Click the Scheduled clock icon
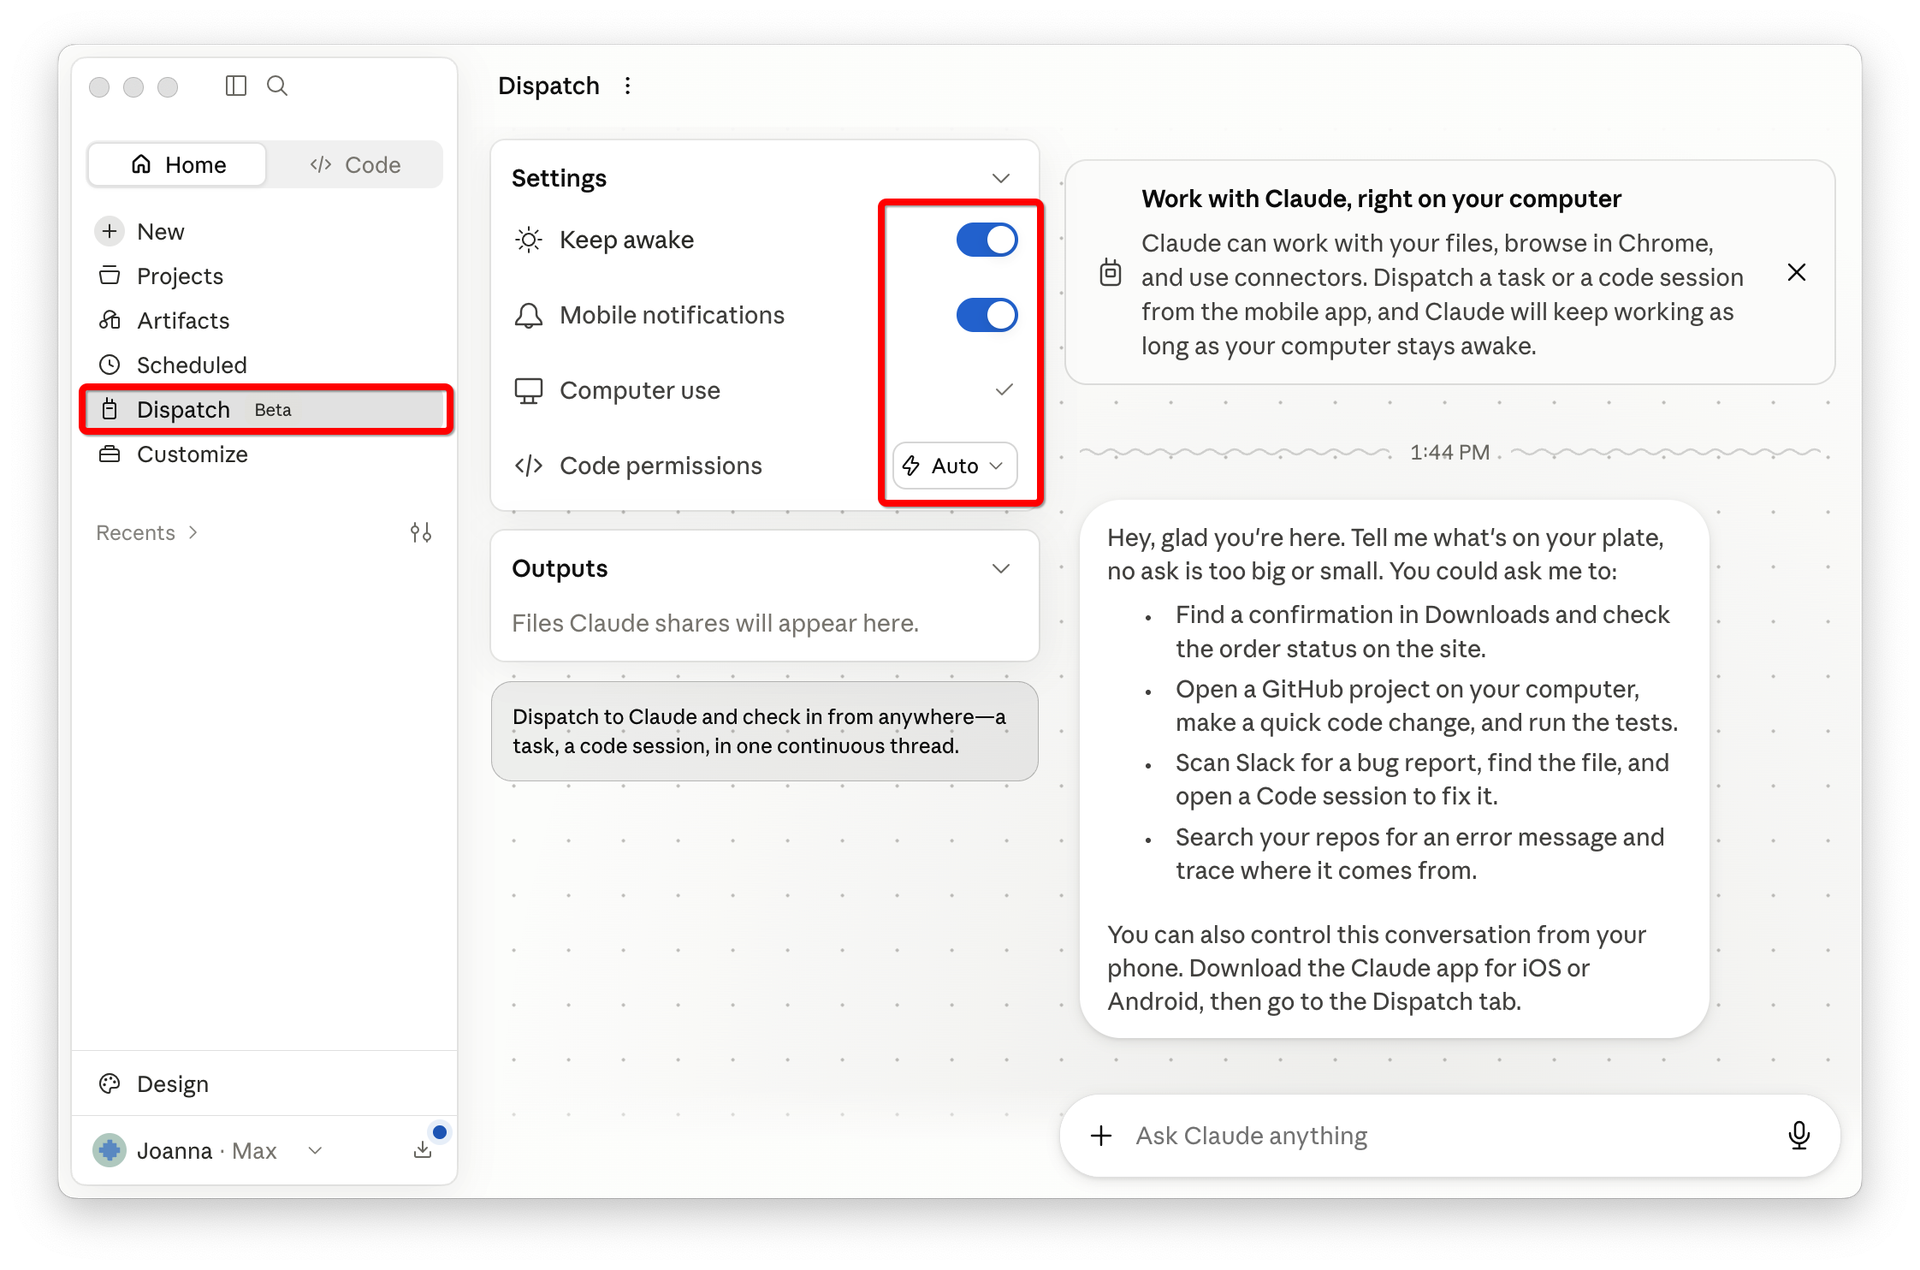Viewport: 1920px width, 1270px height. tap(110, 365)
